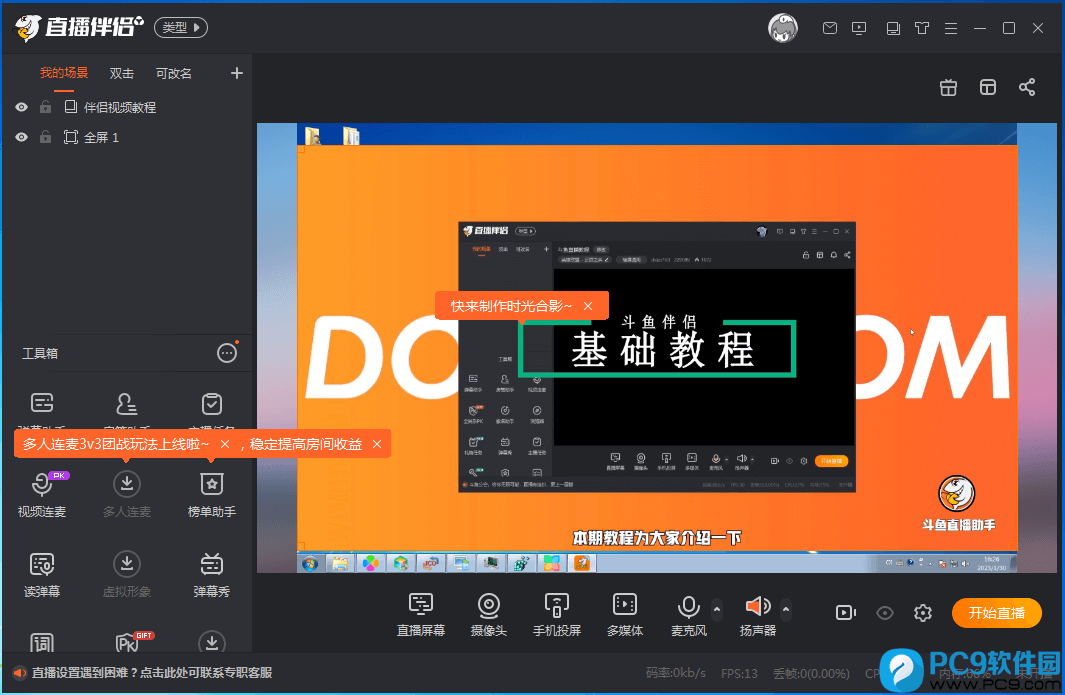Open user avatar profile

point(782,28)
